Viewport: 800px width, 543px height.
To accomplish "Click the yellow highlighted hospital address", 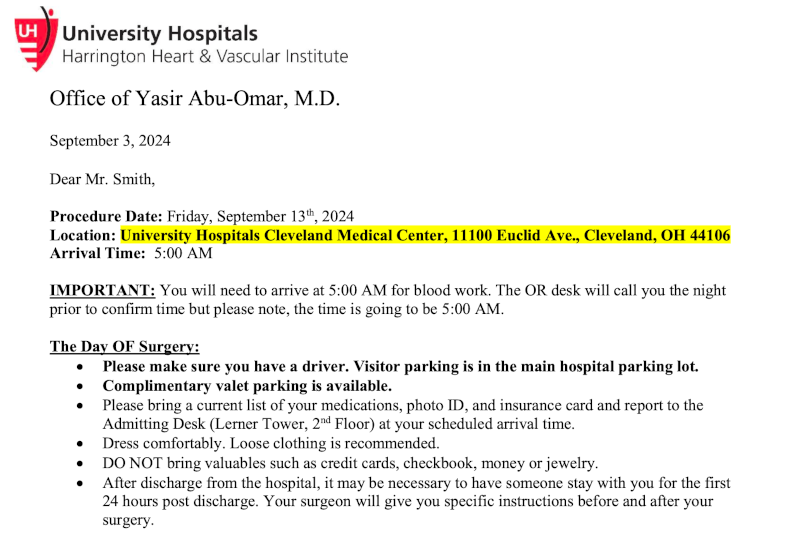I will click(x=425, y=235).
